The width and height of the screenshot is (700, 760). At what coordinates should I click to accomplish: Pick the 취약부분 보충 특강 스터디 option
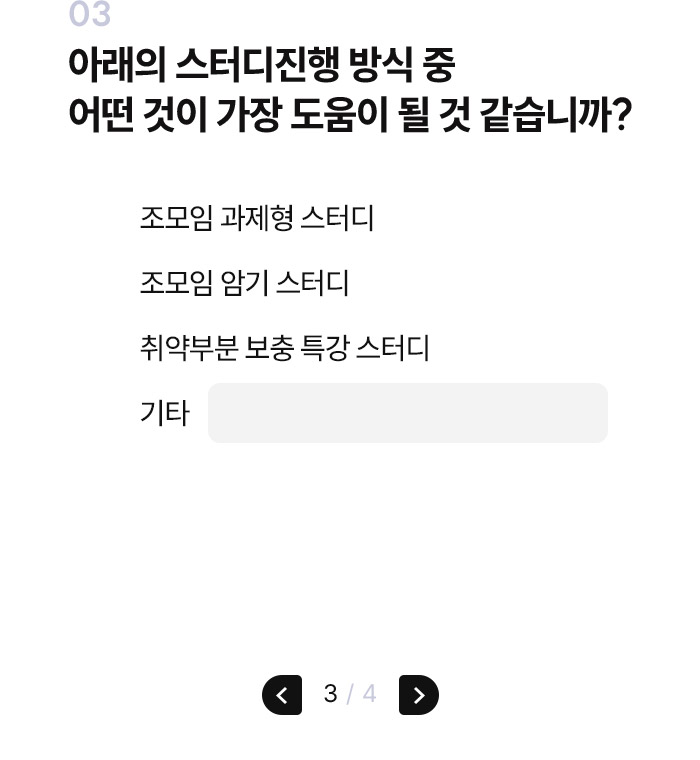pyautogui.click(x=285, y=349)
